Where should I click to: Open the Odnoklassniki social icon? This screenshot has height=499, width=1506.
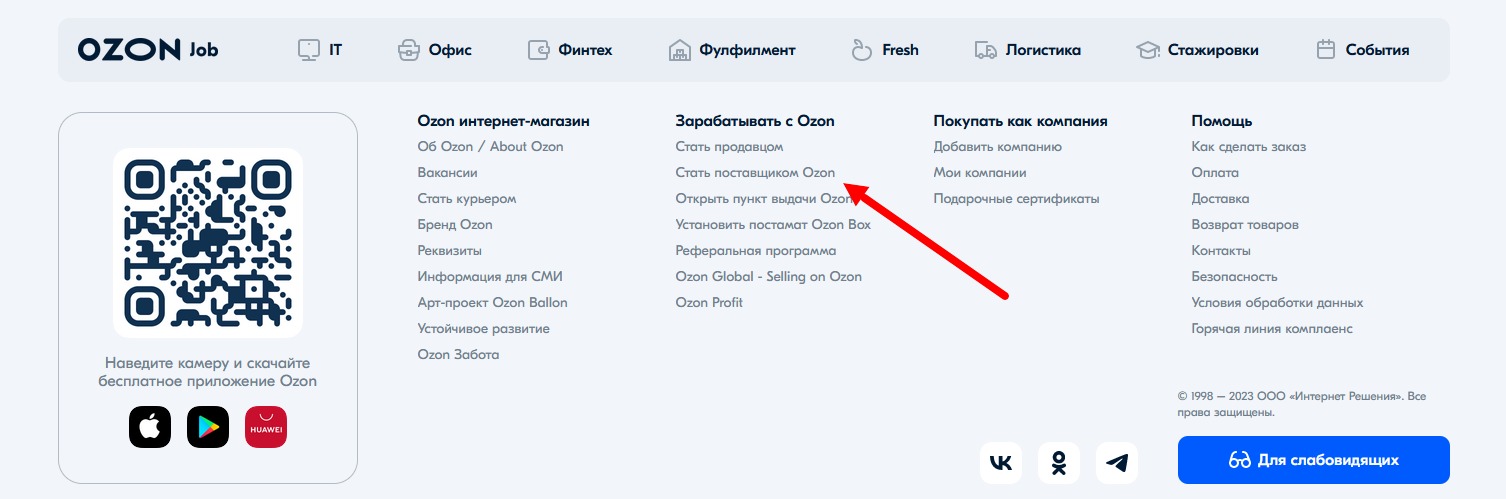1059,462
